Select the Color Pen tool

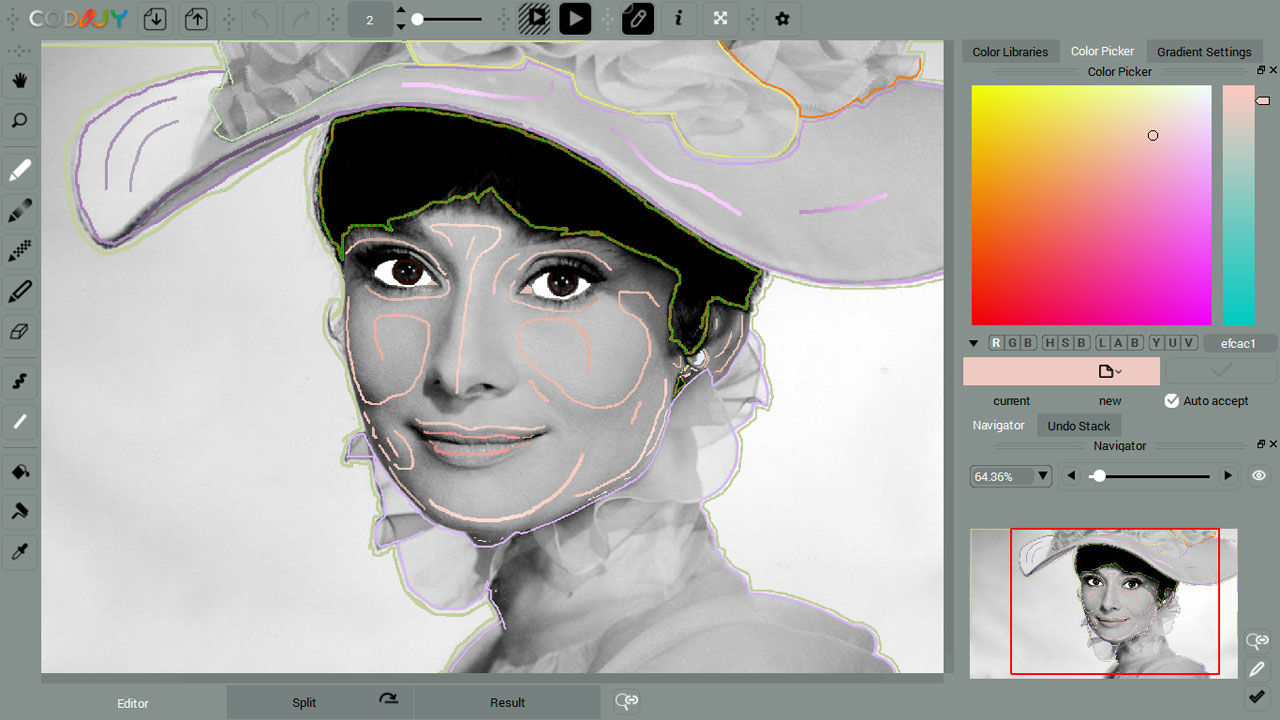tap(20, 170)
